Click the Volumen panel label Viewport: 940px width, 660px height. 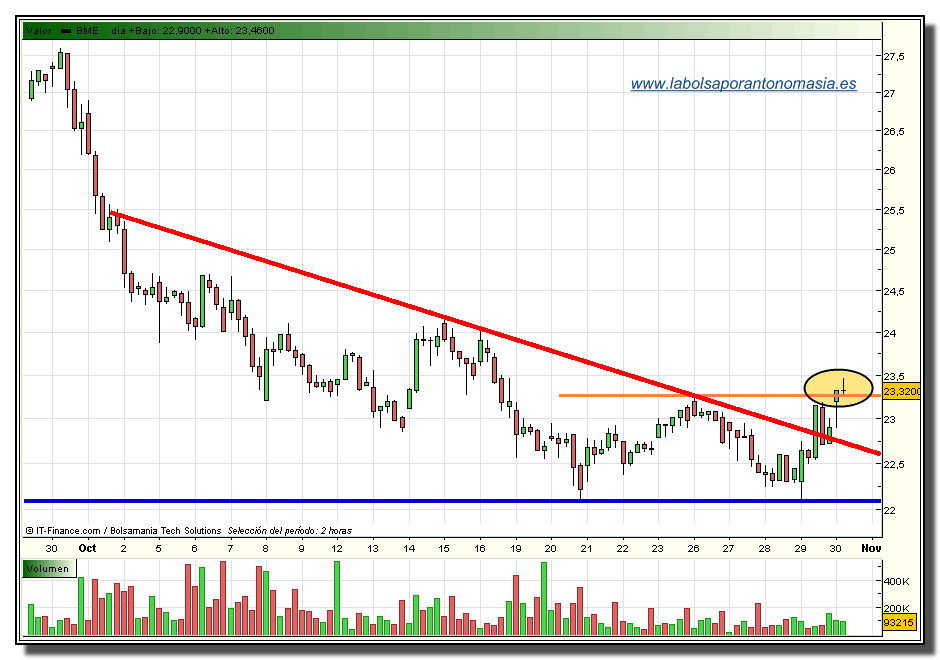pyautogui.click(x=47, y=569)
